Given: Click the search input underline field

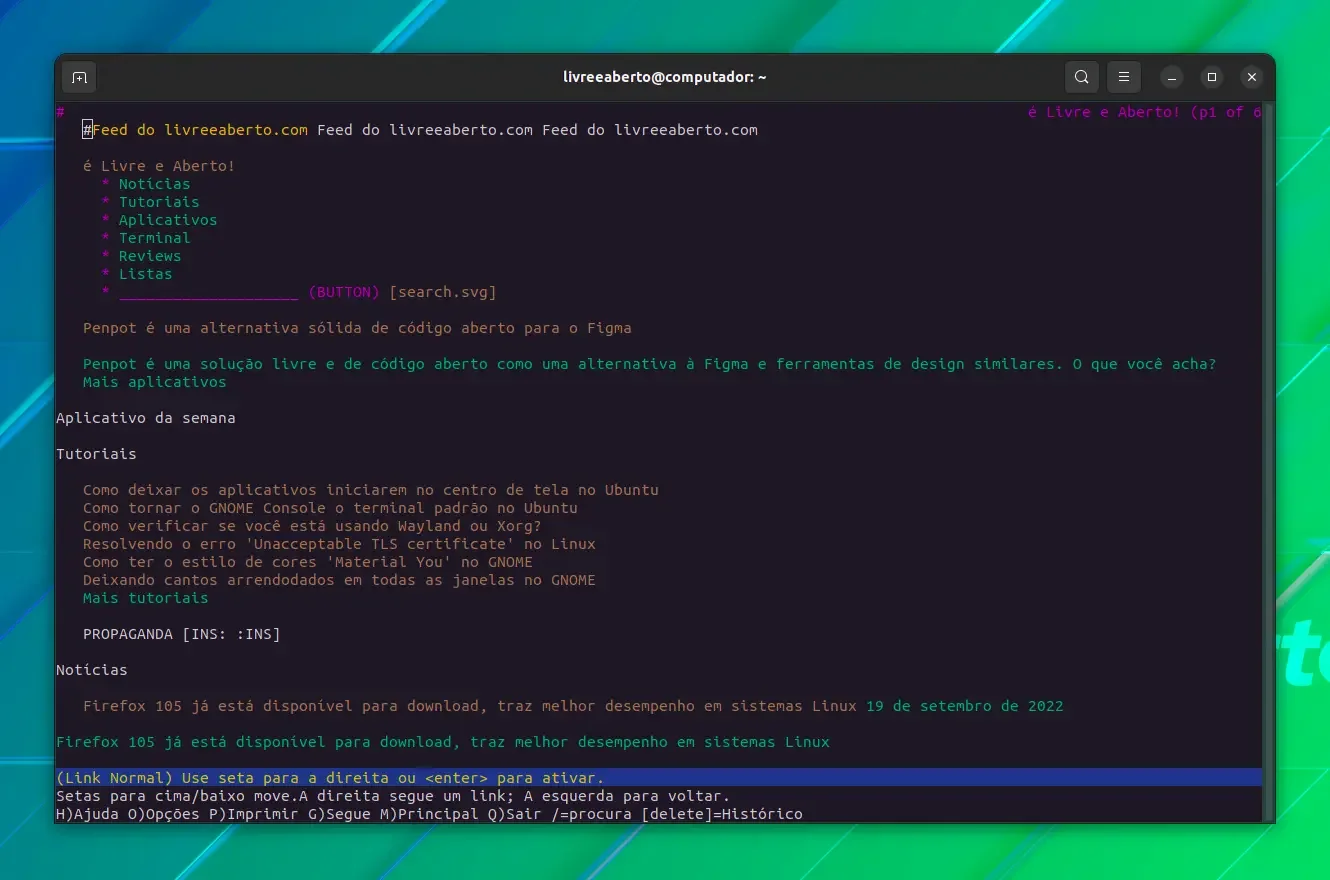Looking at the screenshot, I should (208, 292).
